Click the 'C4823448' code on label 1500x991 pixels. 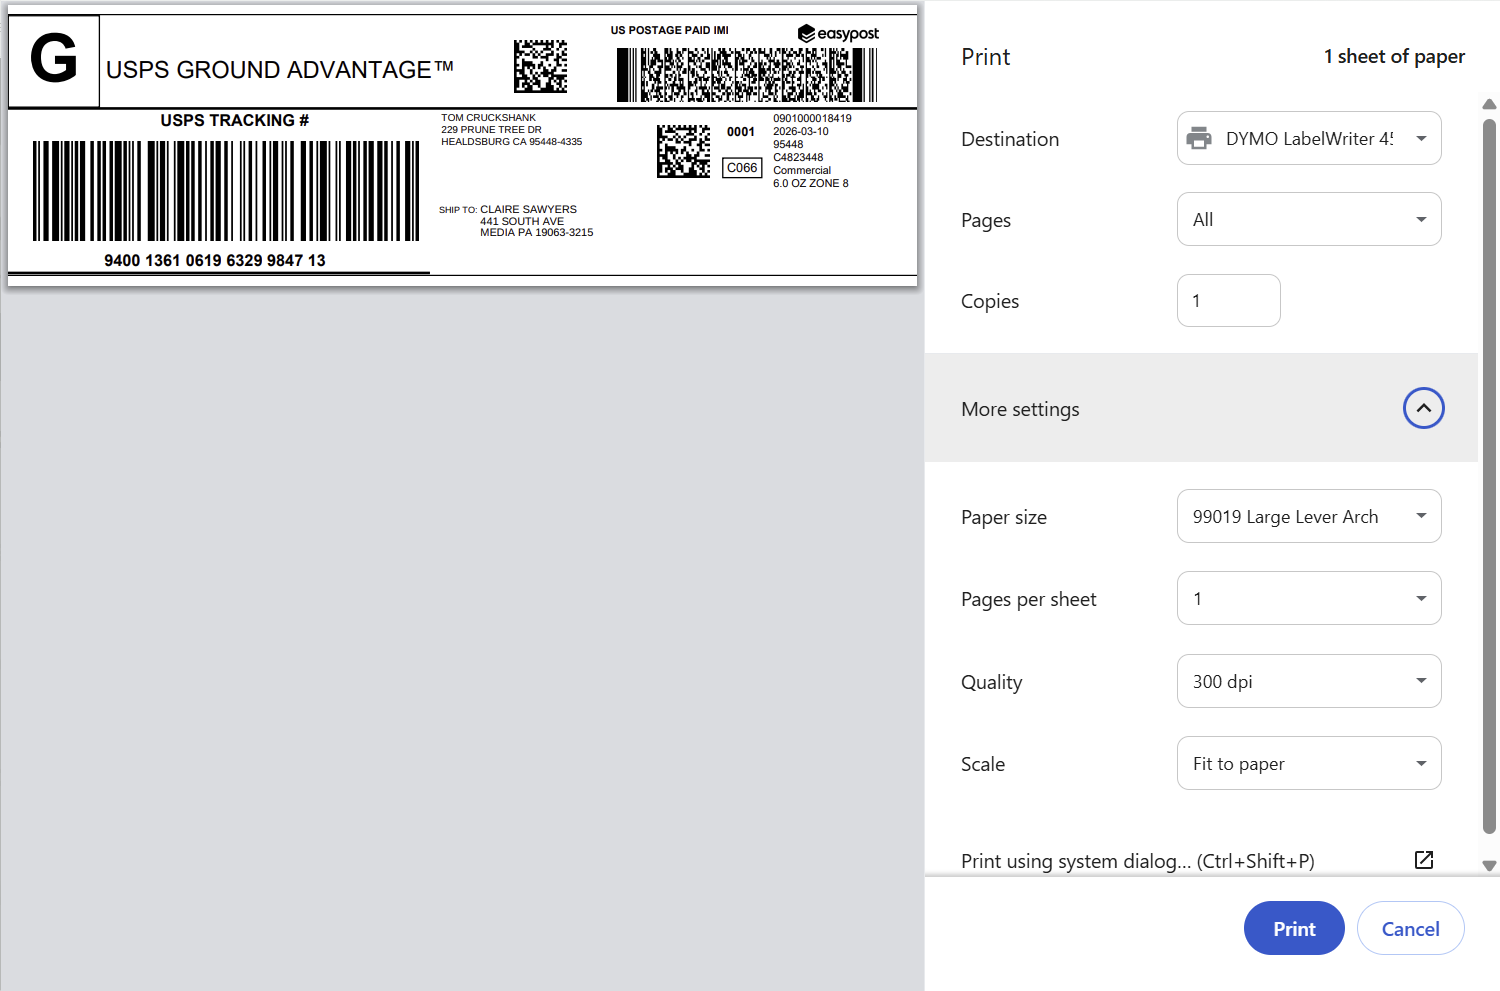click(x=798, y=157)
